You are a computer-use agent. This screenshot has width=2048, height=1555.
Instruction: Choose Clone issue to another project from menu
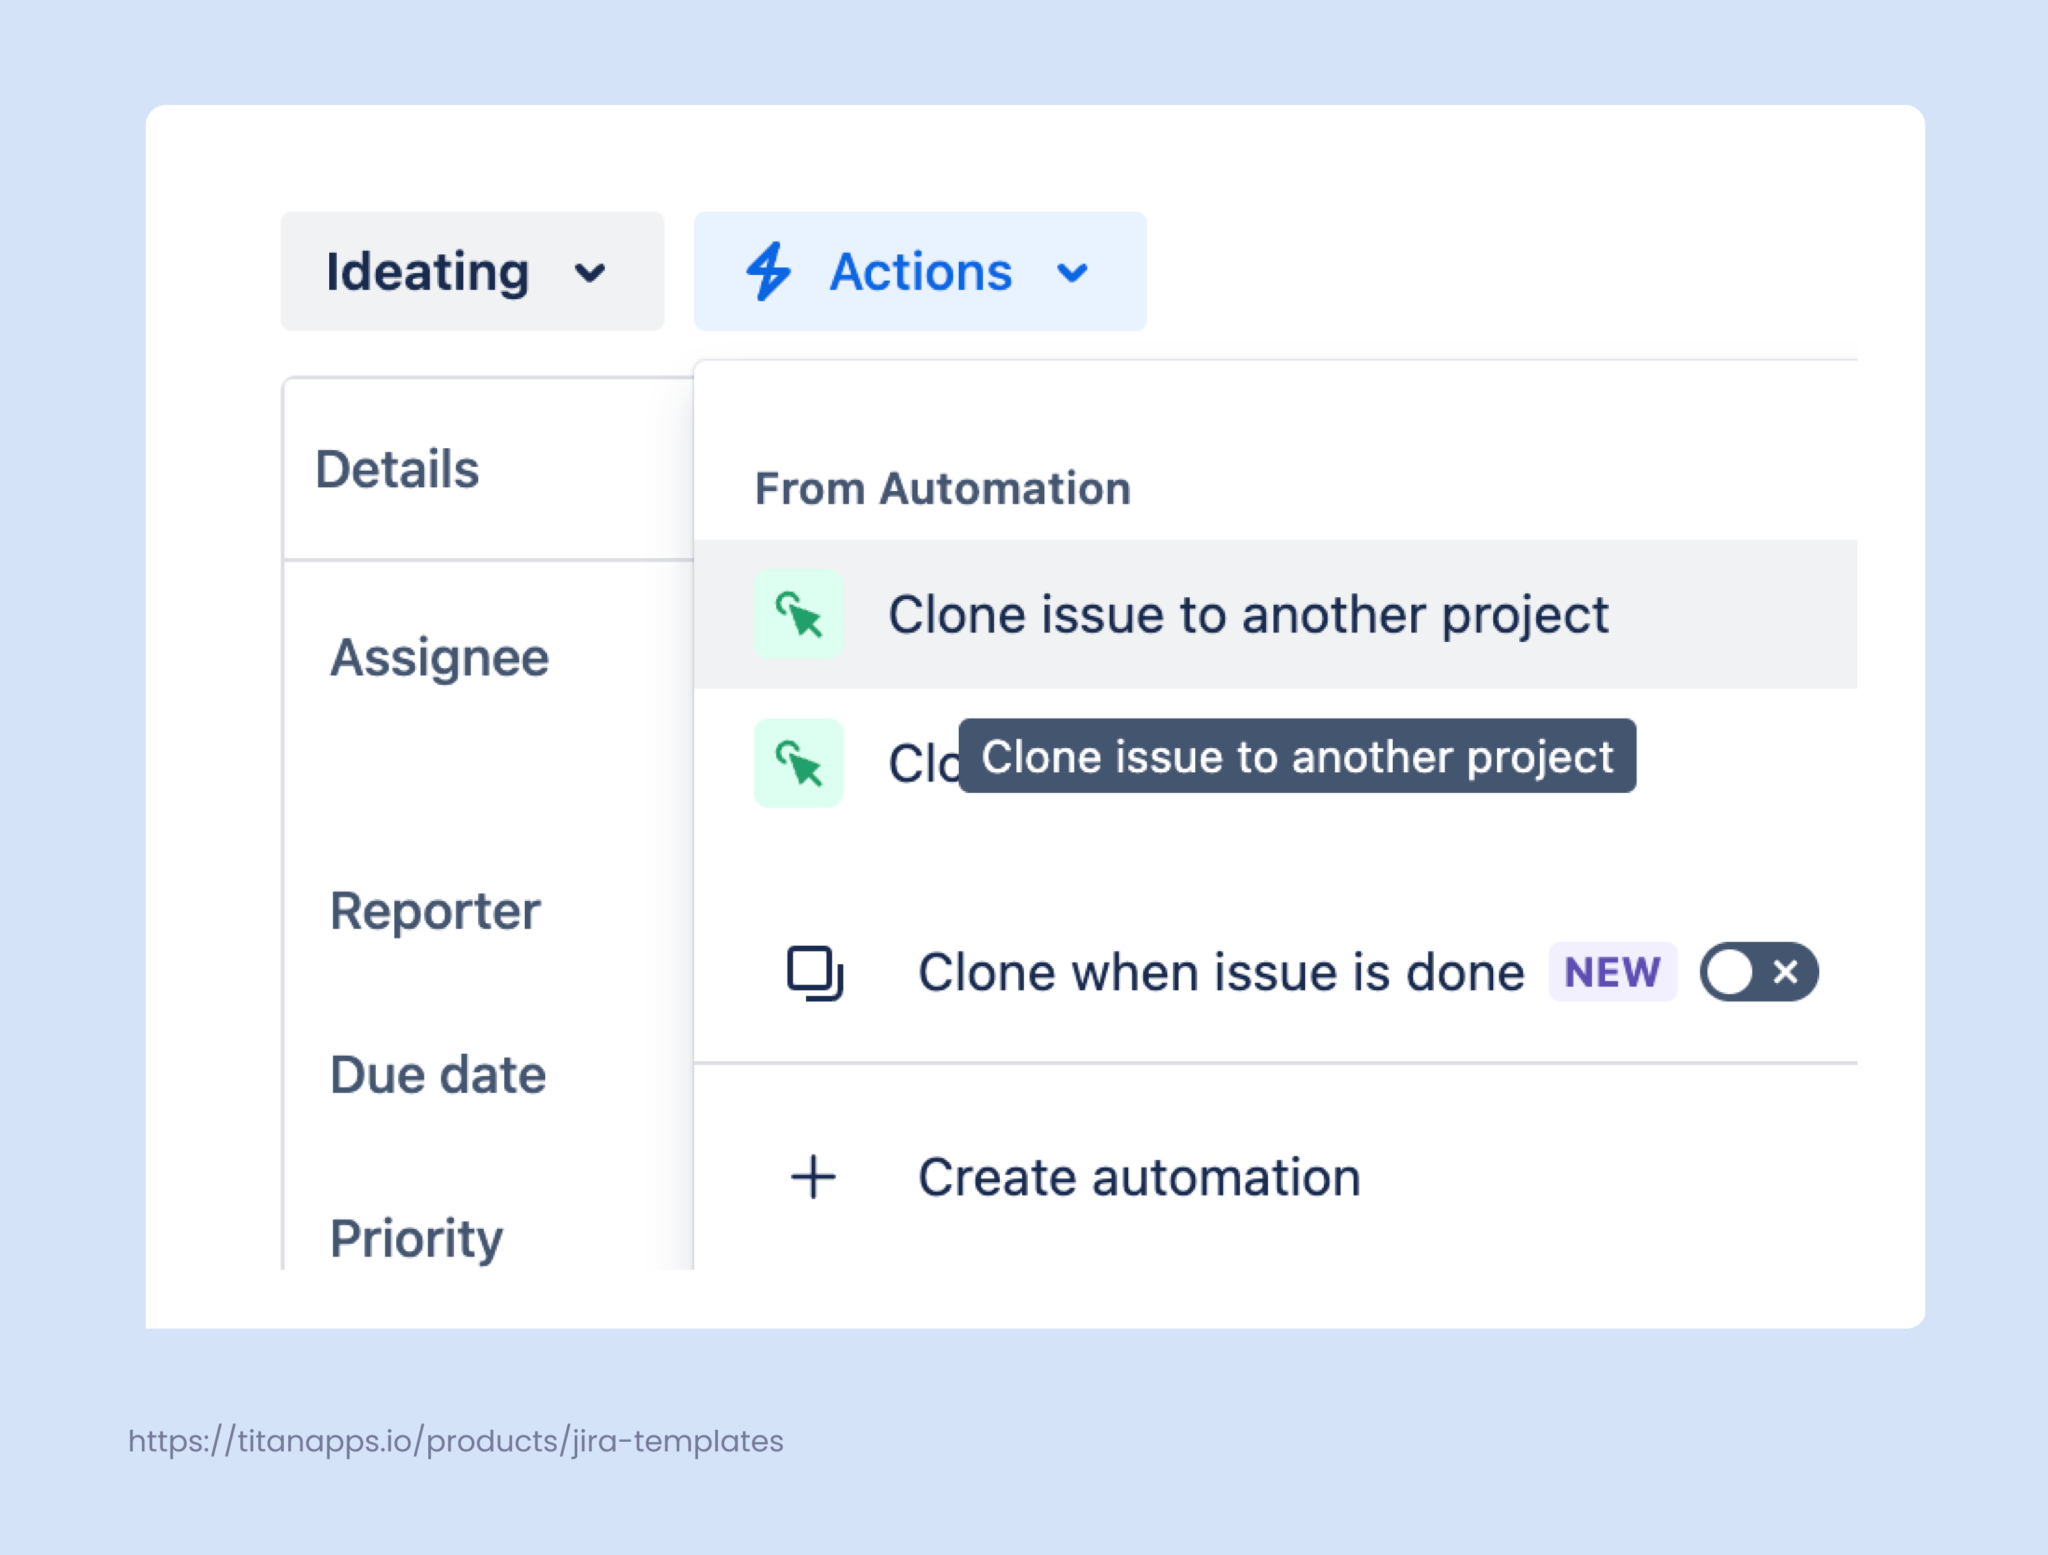pos(1248,615)
